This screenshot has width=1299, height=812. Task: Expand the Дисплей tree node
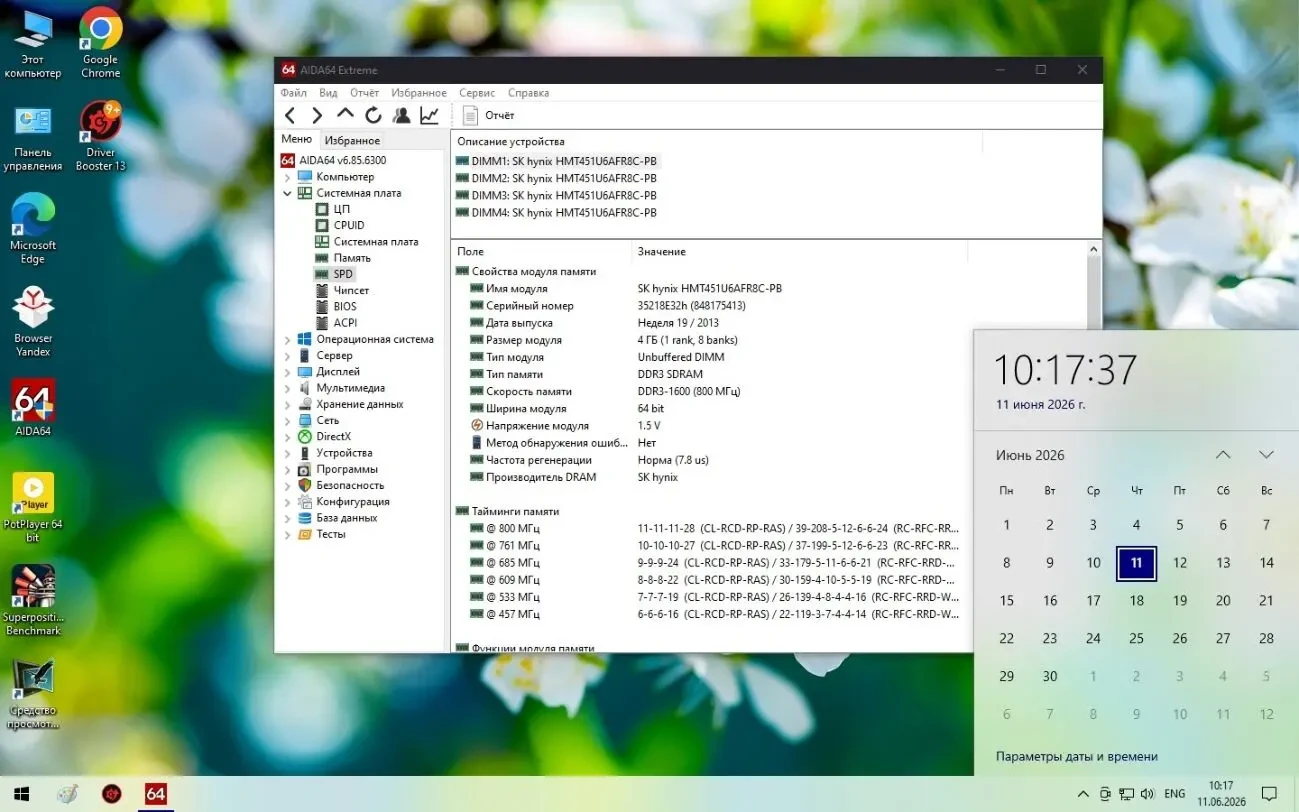pyautogui.click(x=288, y=372)
